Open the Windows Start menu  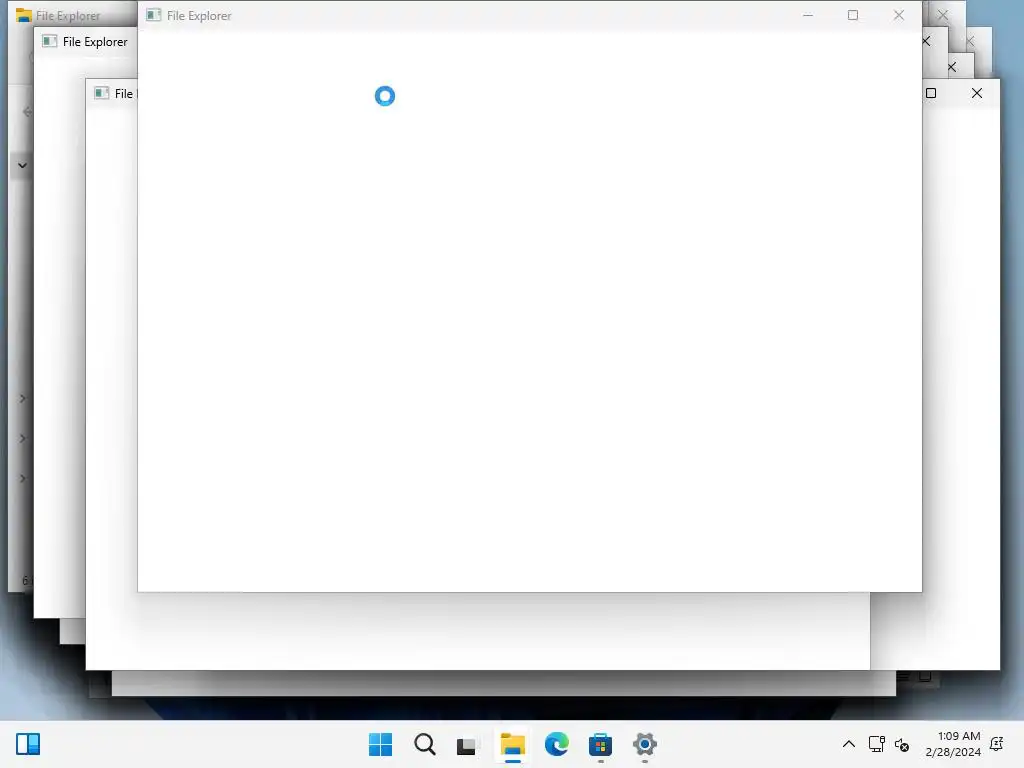(x=380, y=744)
